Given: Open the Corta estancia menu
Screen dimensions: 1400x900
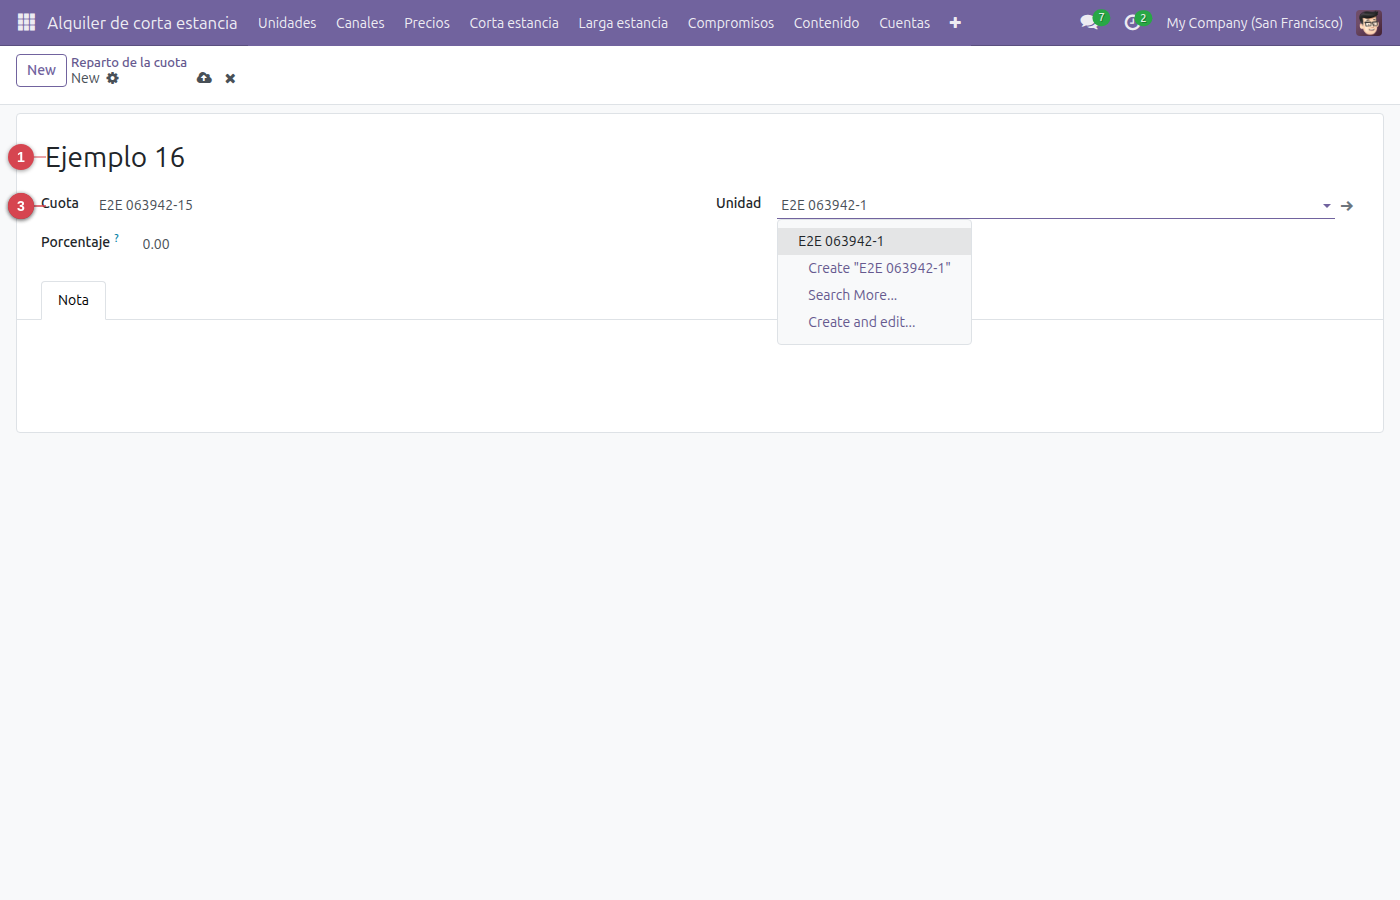Looking at the screenshot, I should [514, 22].
